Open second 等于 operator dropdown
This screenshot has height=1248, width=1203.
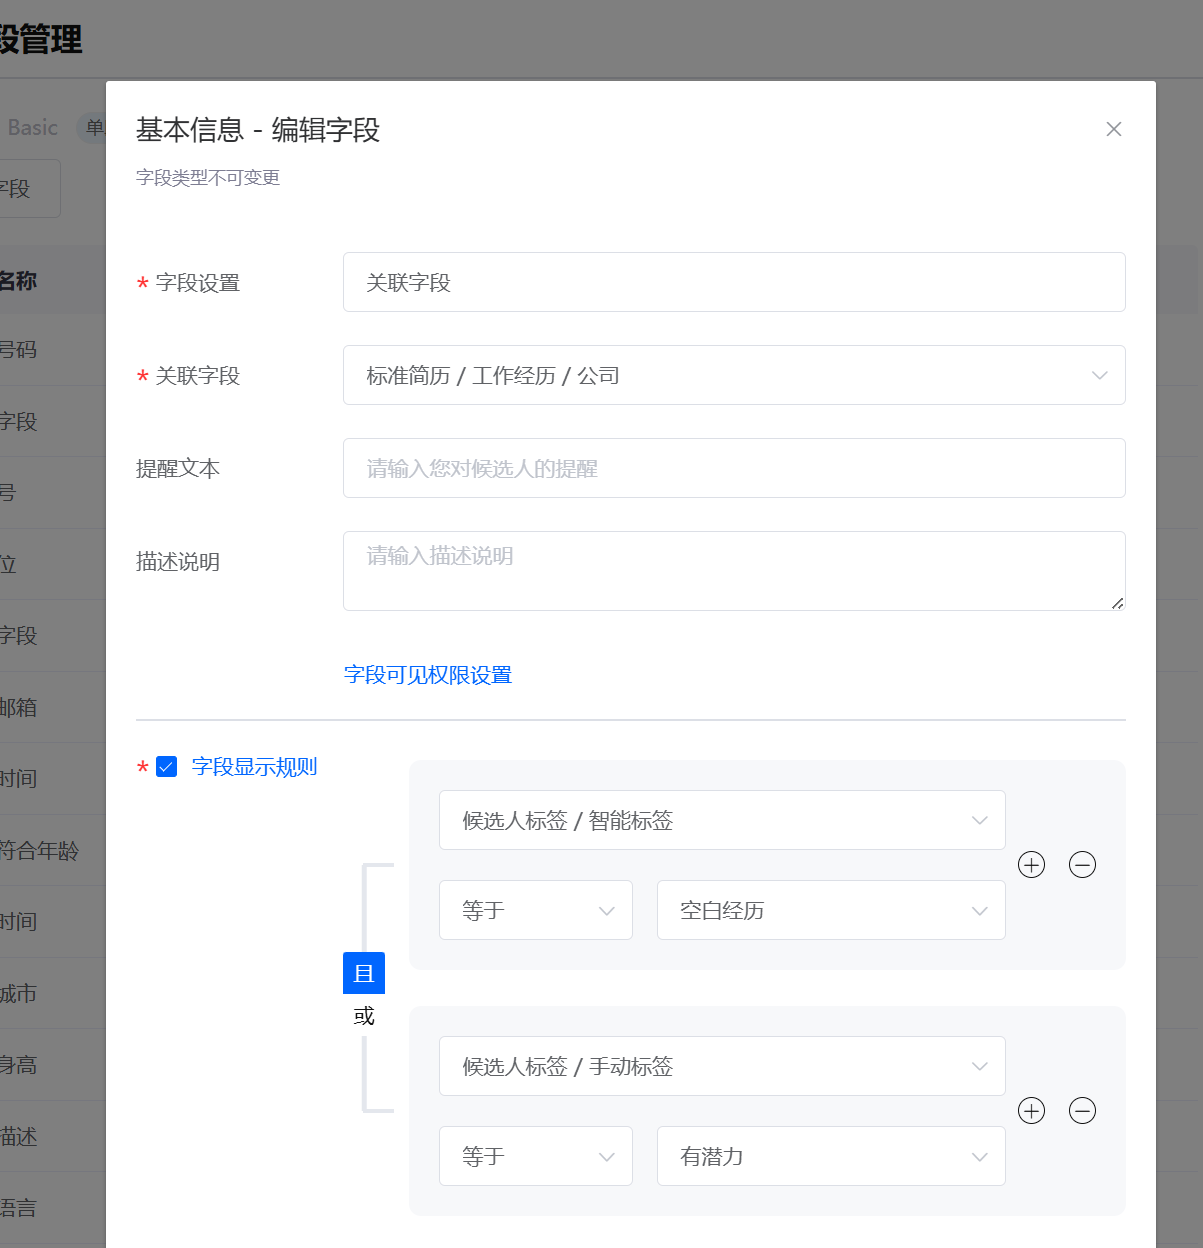[x=536, y=1156]
